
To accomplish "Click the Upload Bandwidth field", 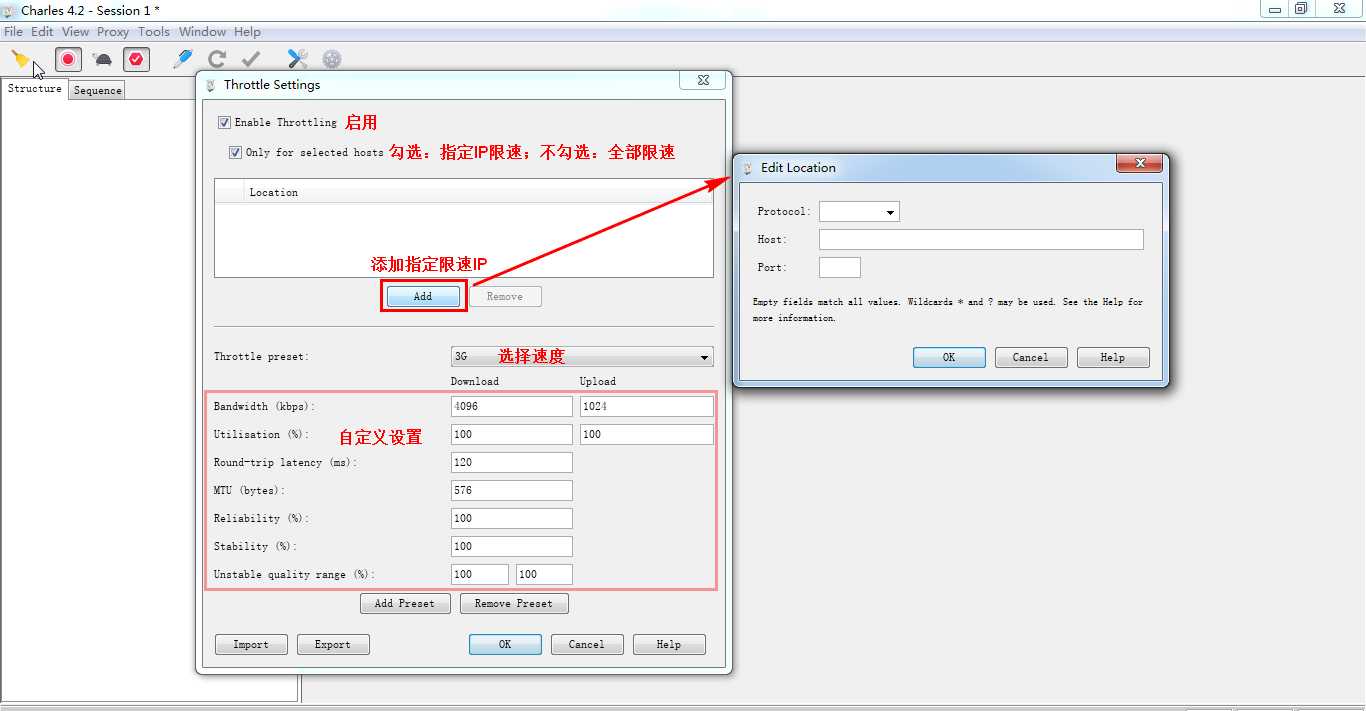I will [x=647, y=407].
